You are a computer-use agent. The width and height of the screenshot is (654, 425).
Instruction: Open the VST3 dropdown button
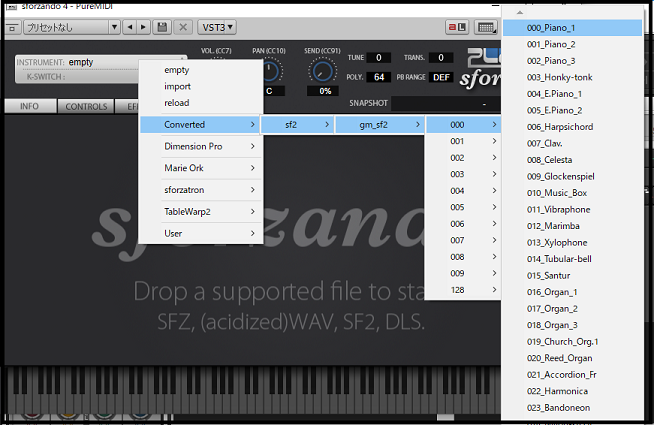217,28
